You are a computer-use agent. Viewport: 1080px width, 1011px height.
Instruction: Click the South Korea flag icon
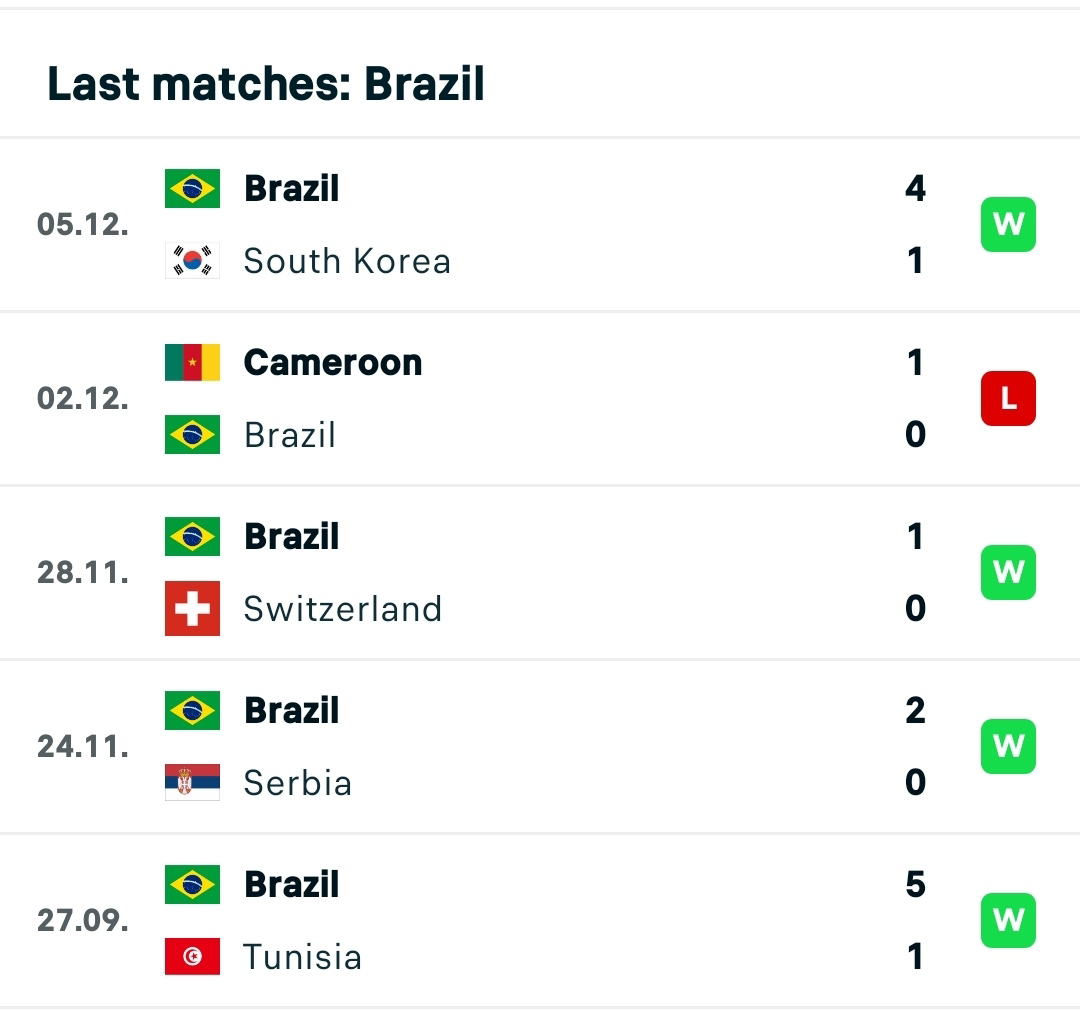tap(192, 261)
